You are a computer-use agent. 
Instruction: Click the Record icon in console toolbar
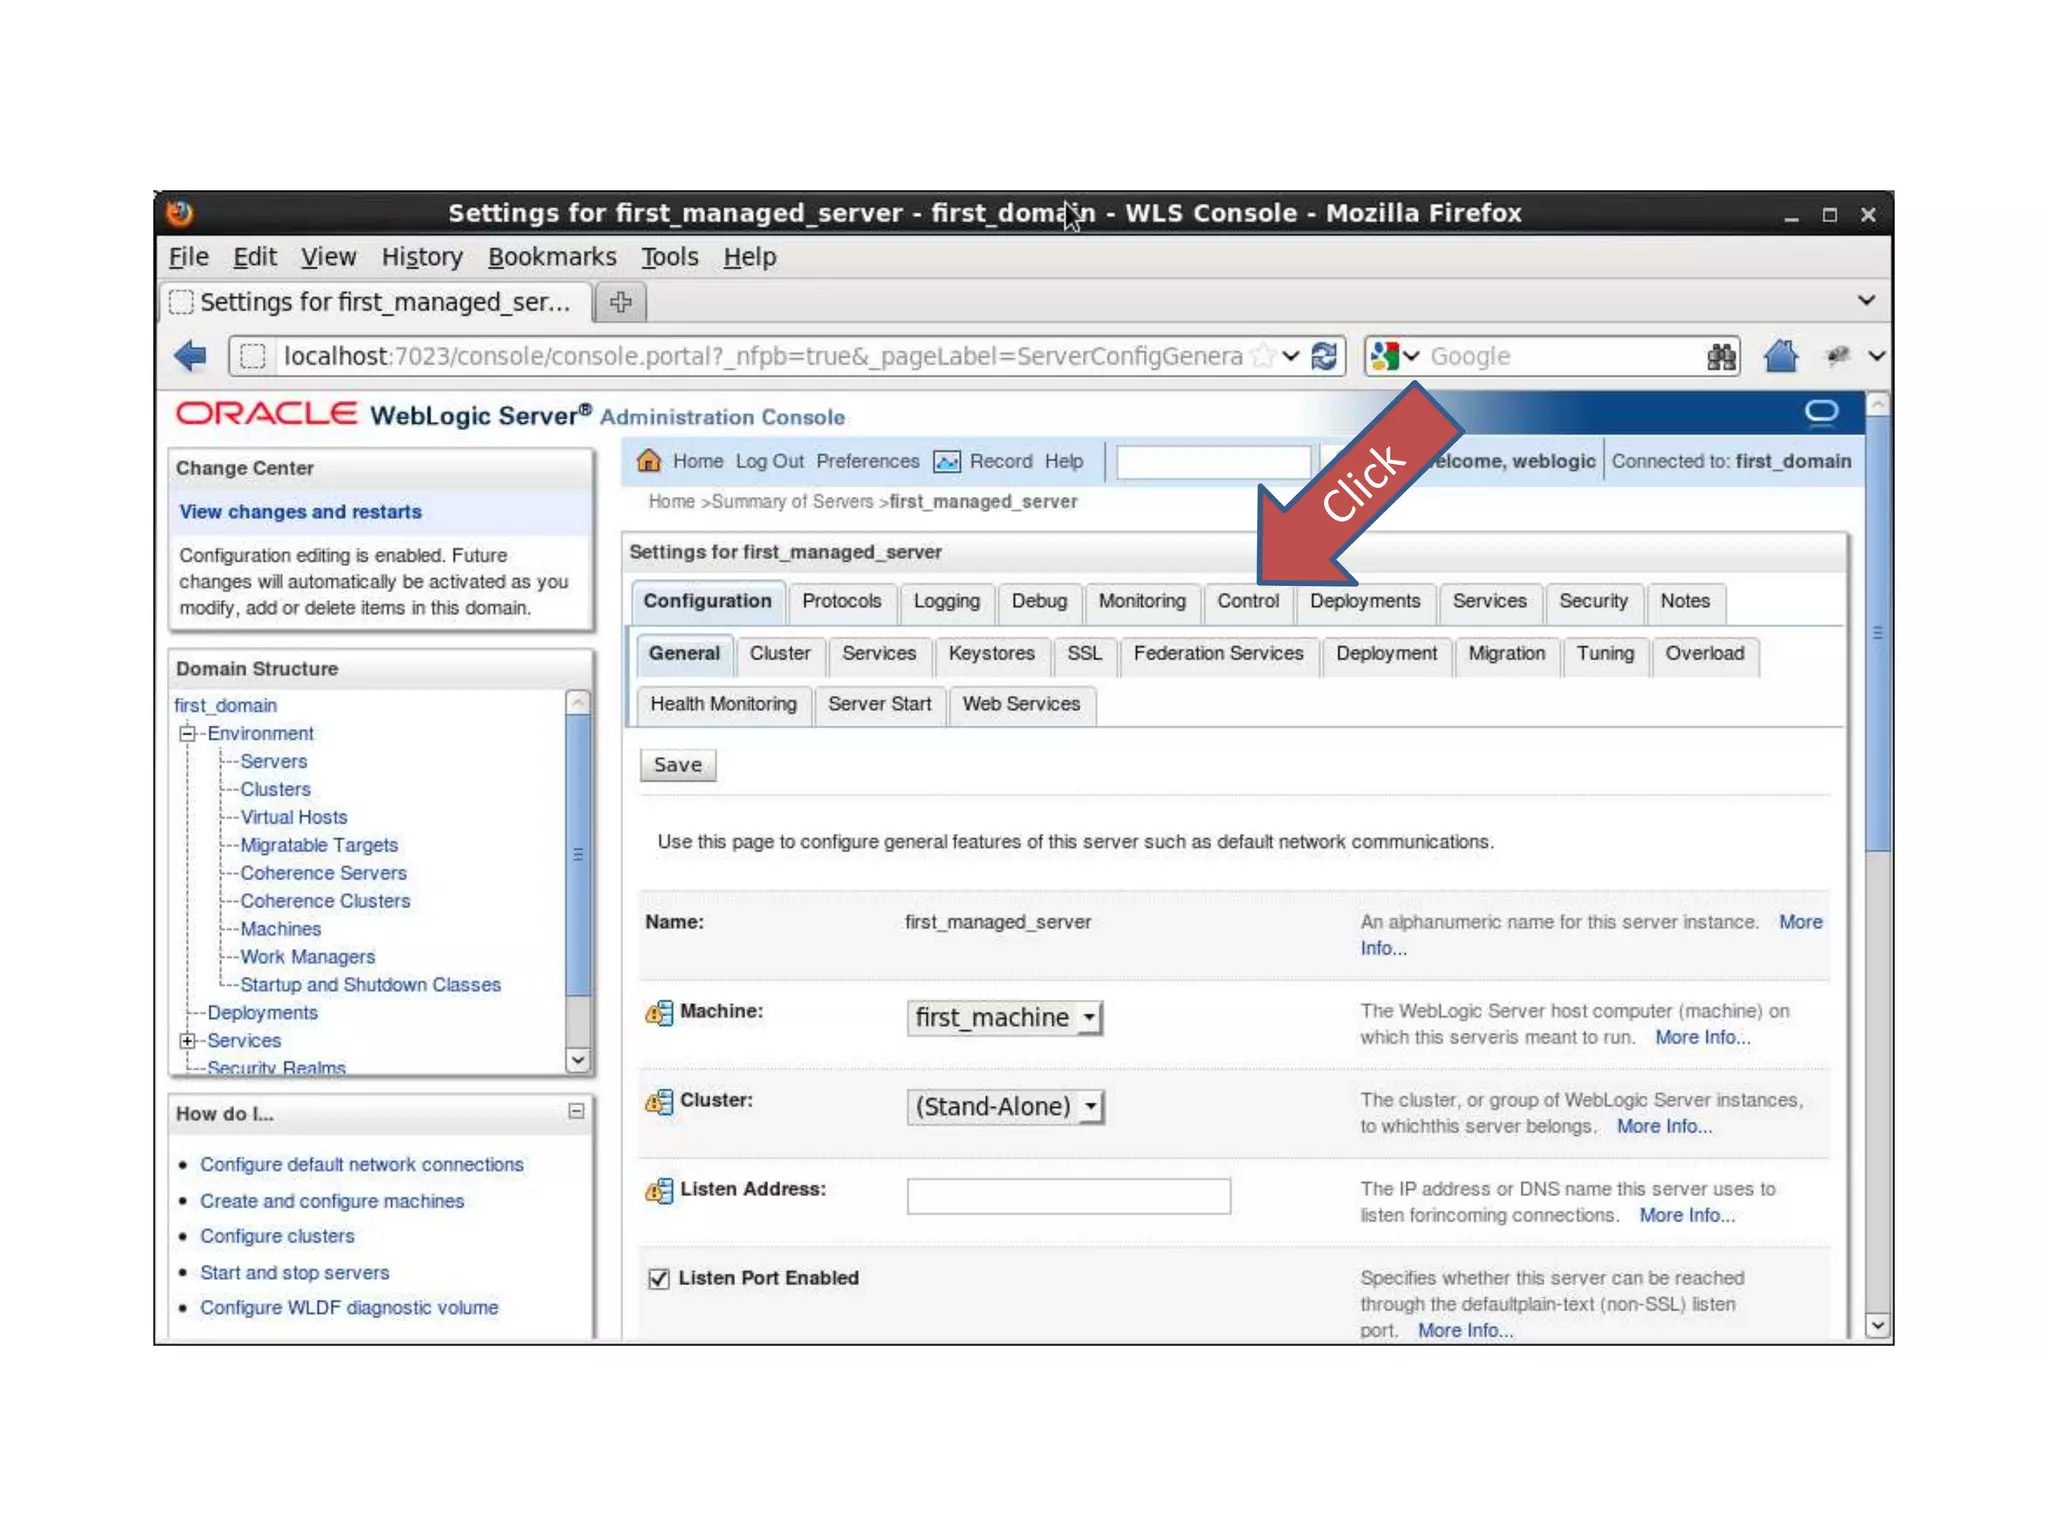tap(946, 461)
